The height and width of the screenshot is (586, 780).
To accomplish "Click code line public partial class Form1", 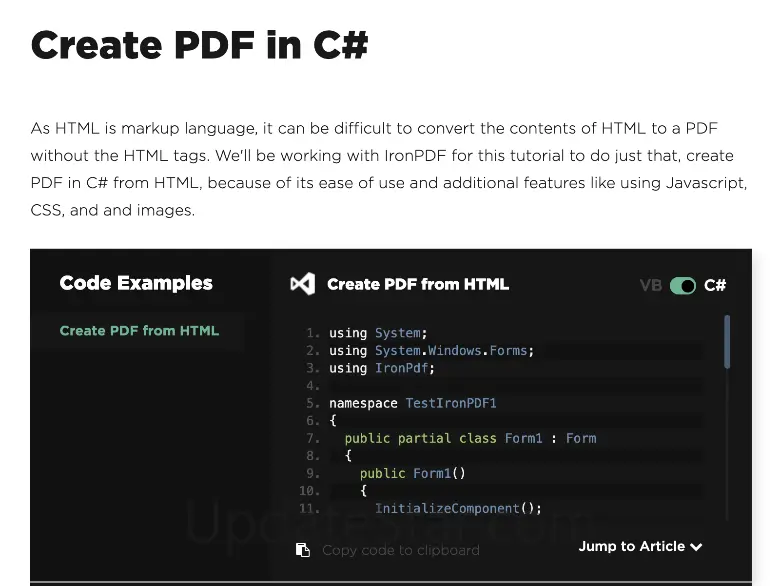I will (470, 438).
